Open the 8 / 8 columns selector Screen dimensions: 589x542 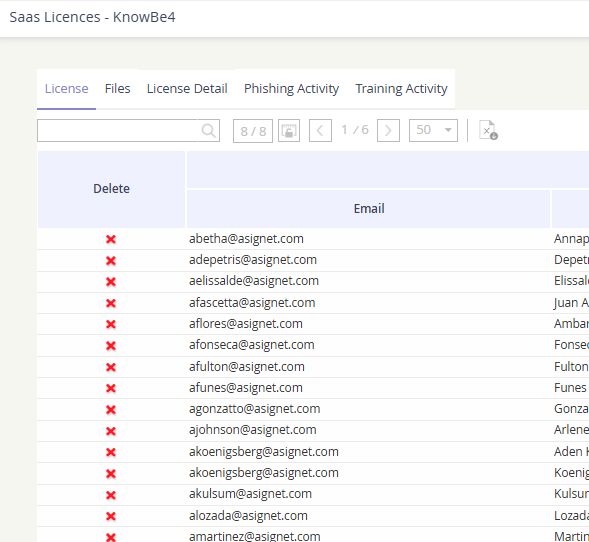253,131
